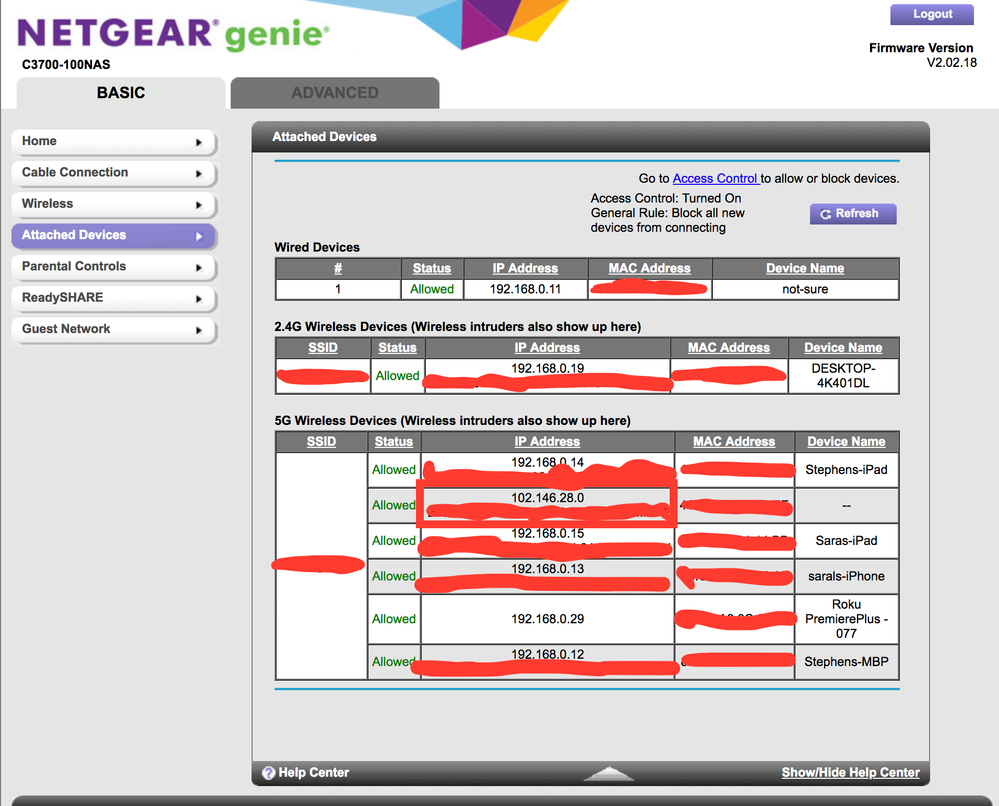Sort wired devices by Status header
The width and height of the screenshot is (999, 806).
pyautogui.click(x=432, y=268)
